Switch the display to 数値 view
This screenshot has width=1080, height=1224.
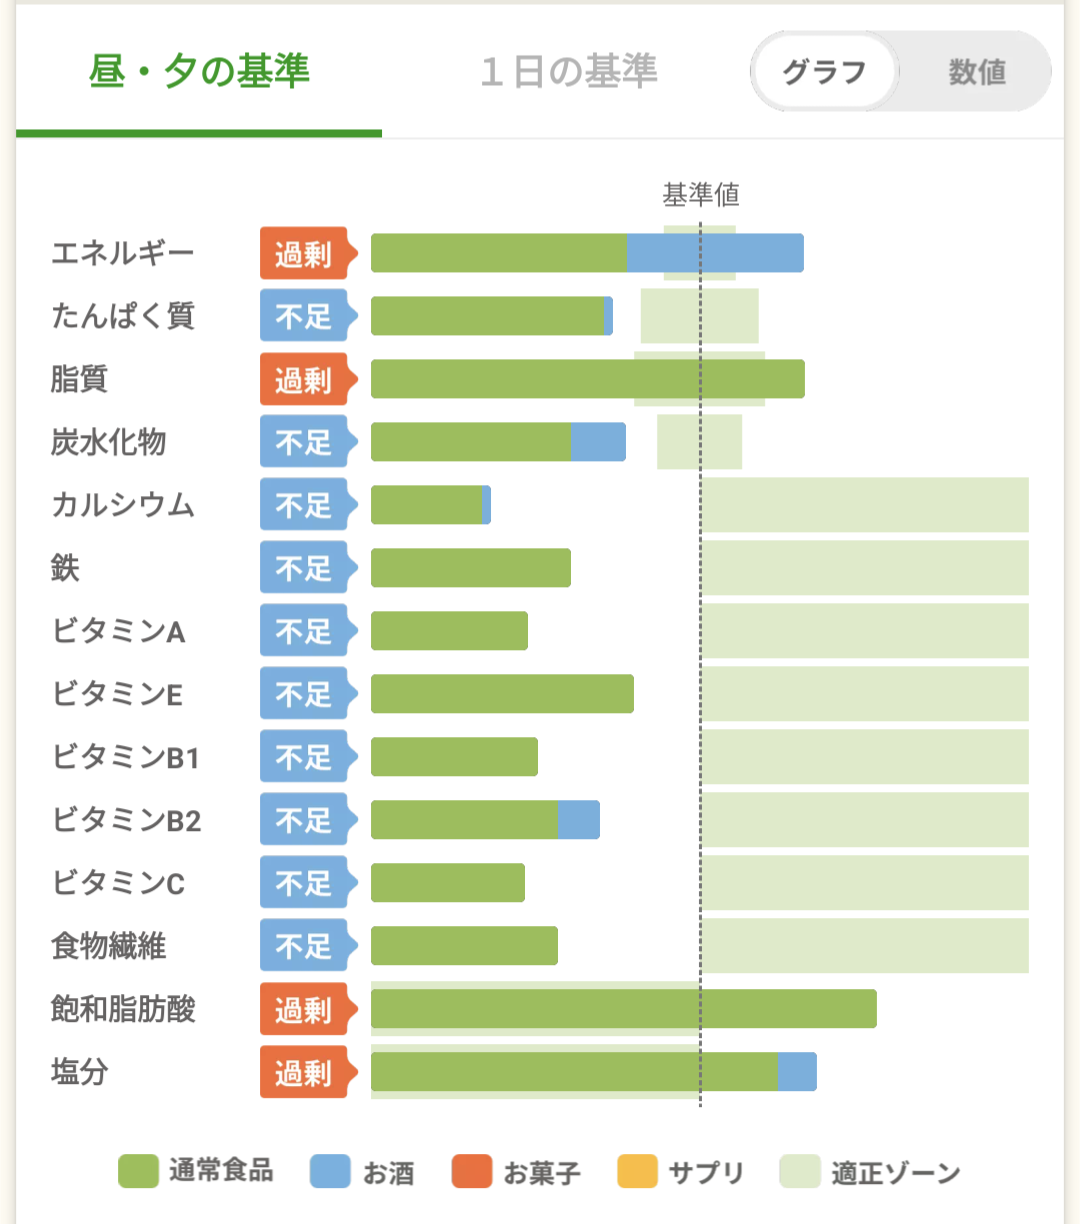pyautogui.click(x=976, y=72)
